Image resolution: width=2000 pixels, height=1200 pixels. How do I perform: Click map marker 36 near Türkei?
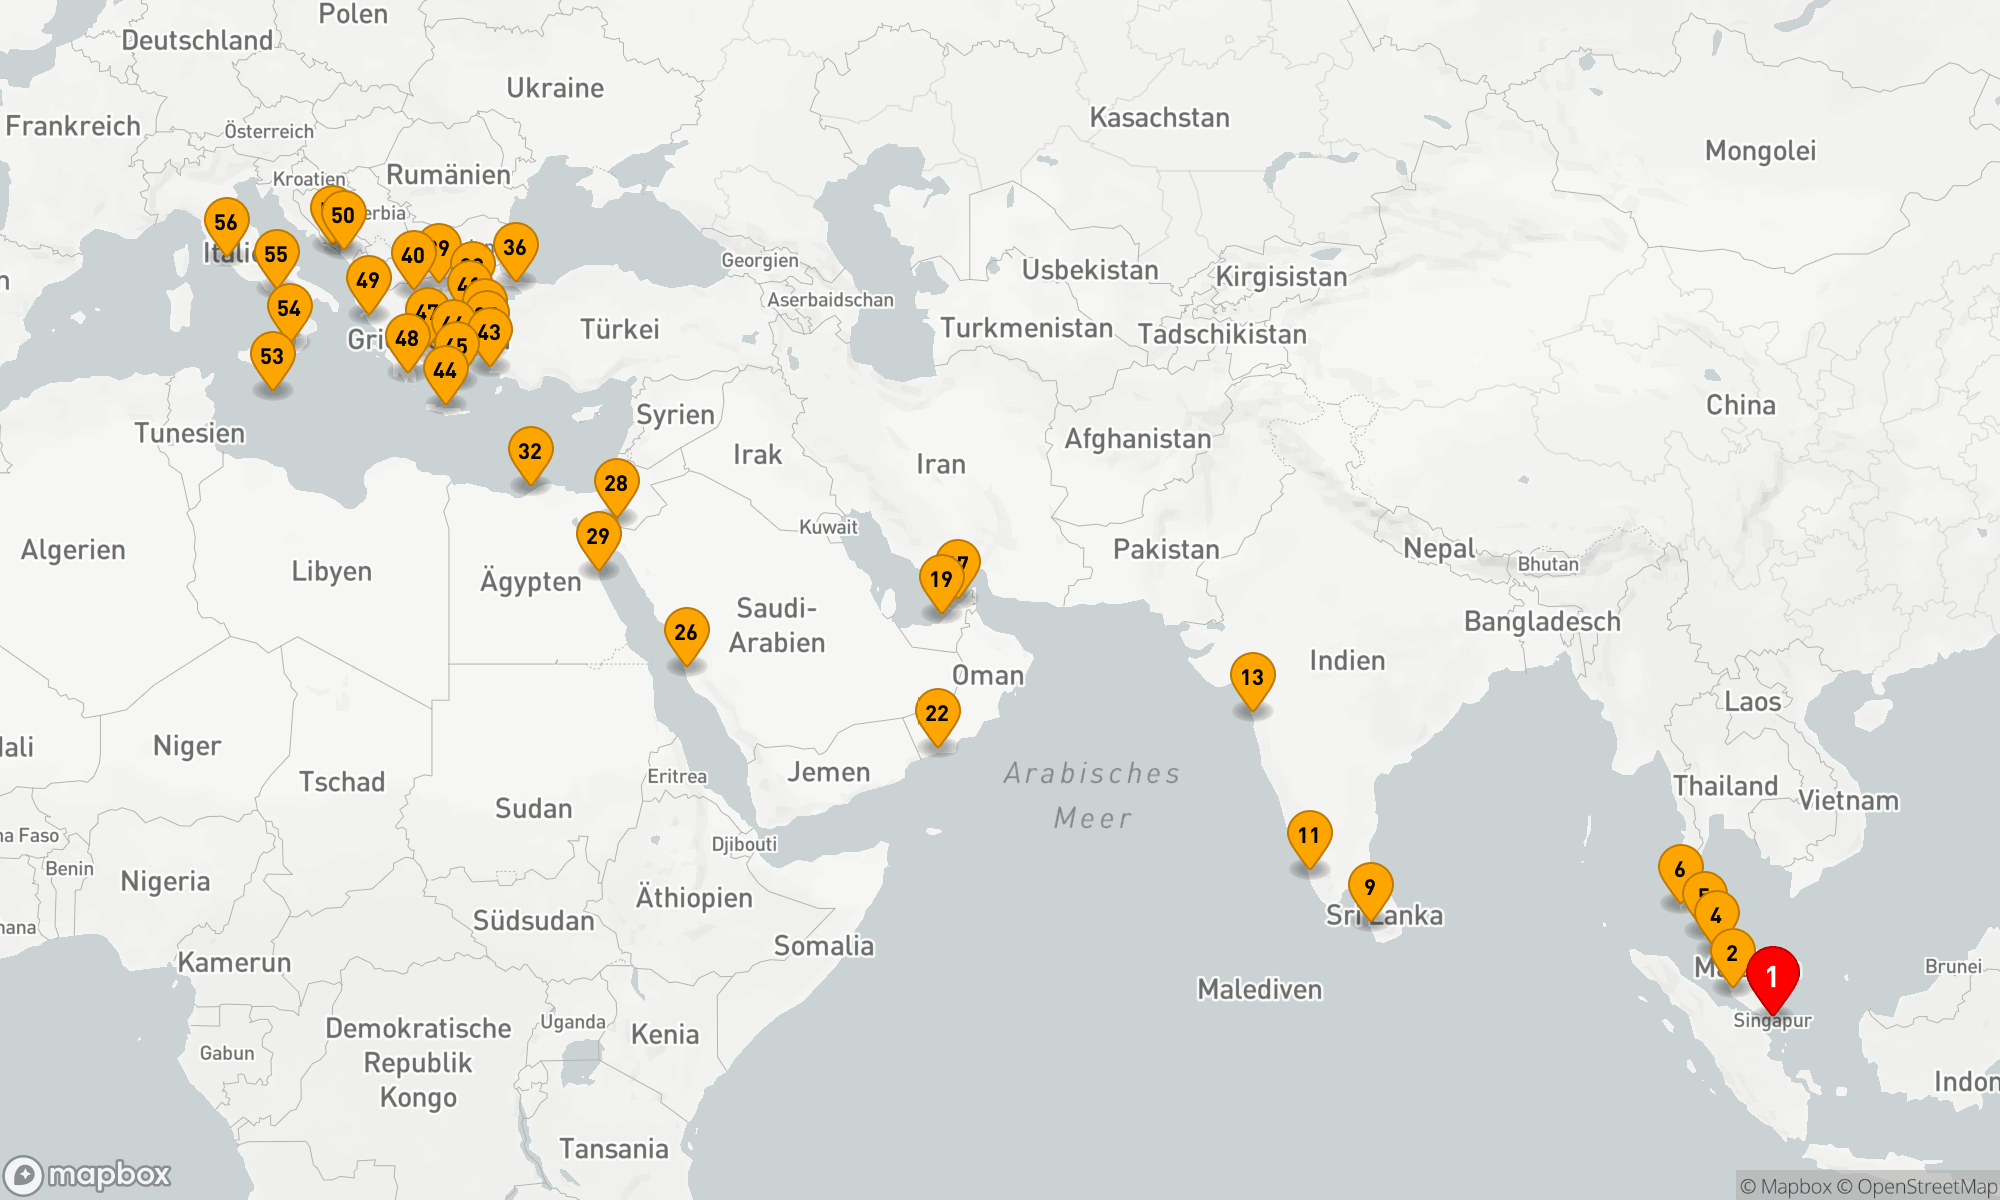515,248
